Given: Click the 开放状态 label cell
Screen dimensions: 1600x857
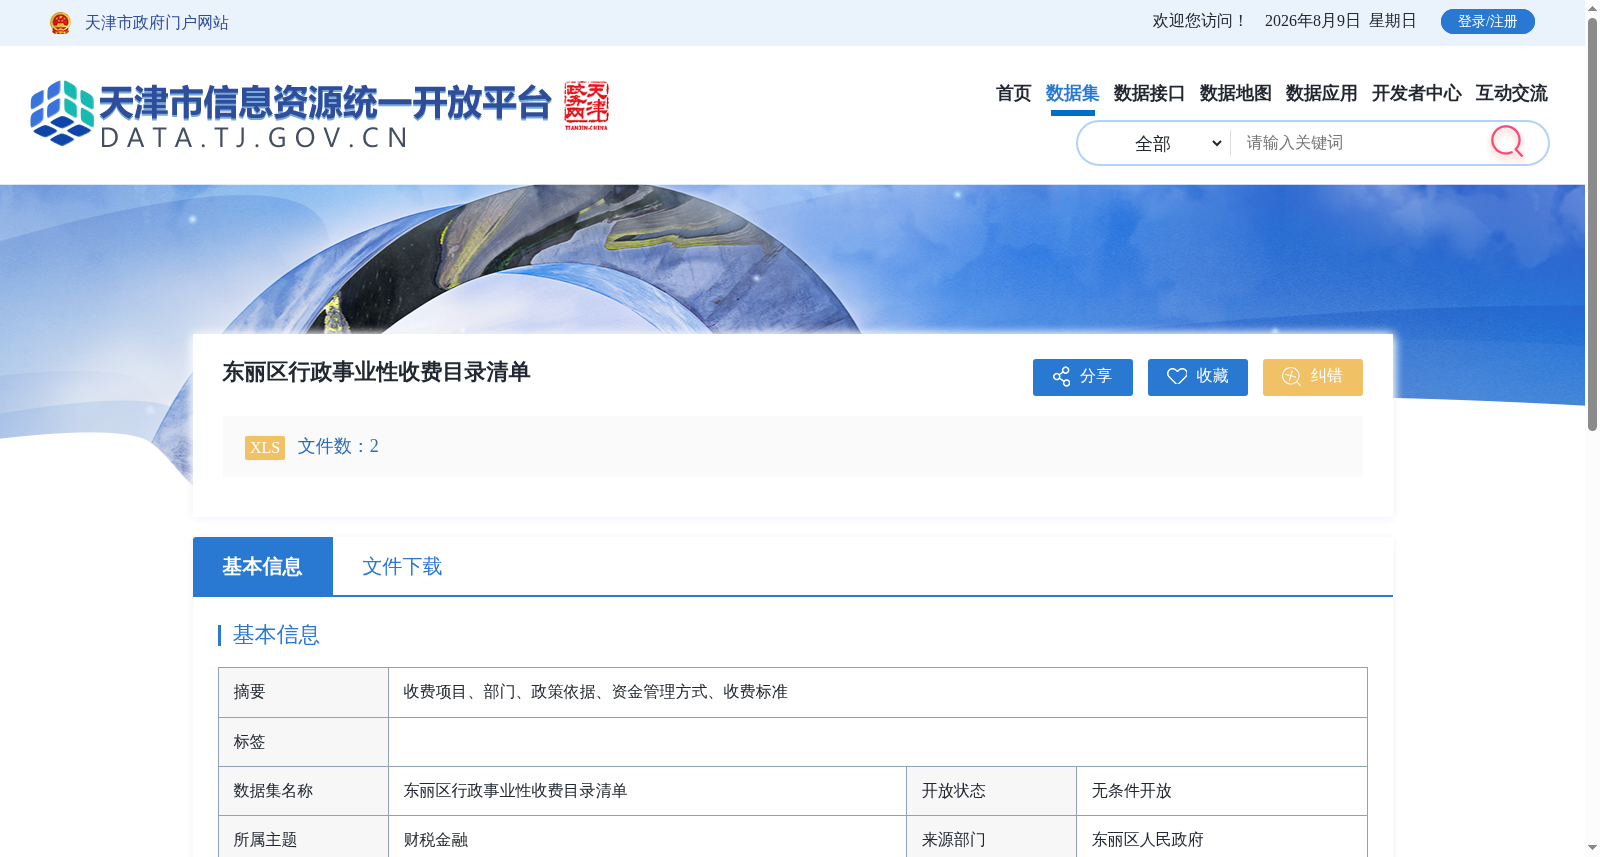Looking at the screenshot, I should (x=991, y=791).
